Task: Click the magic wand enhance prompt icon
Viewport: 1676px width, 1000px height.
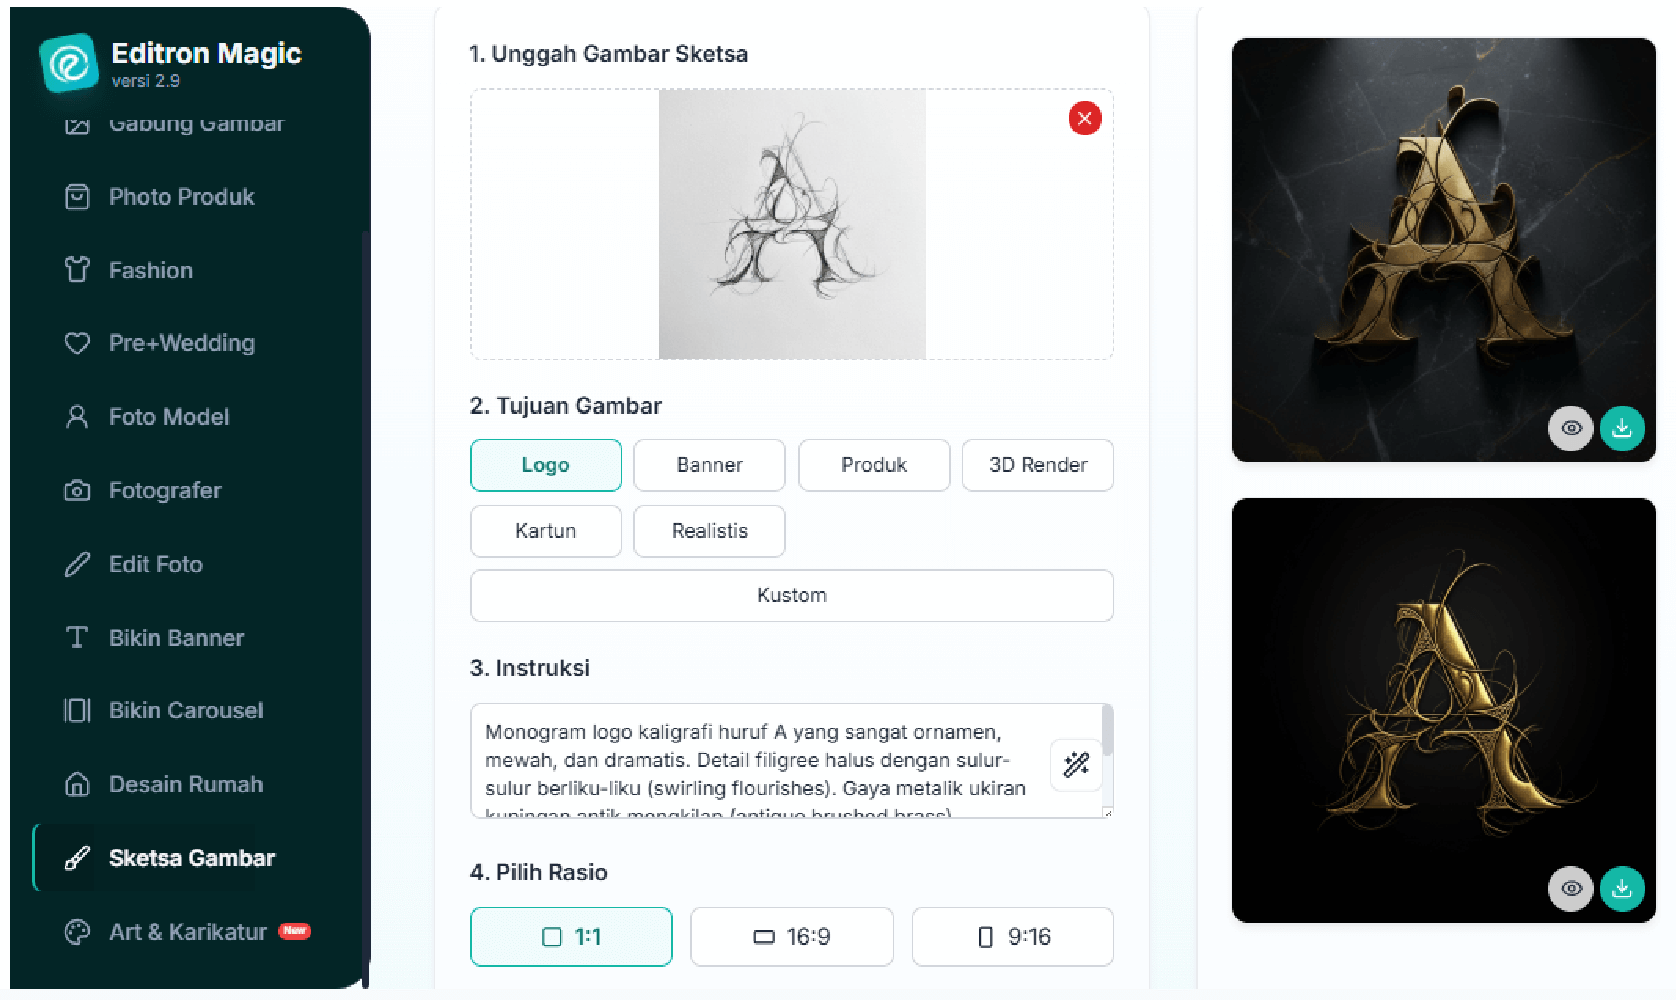Action: tap(1076, 765)
